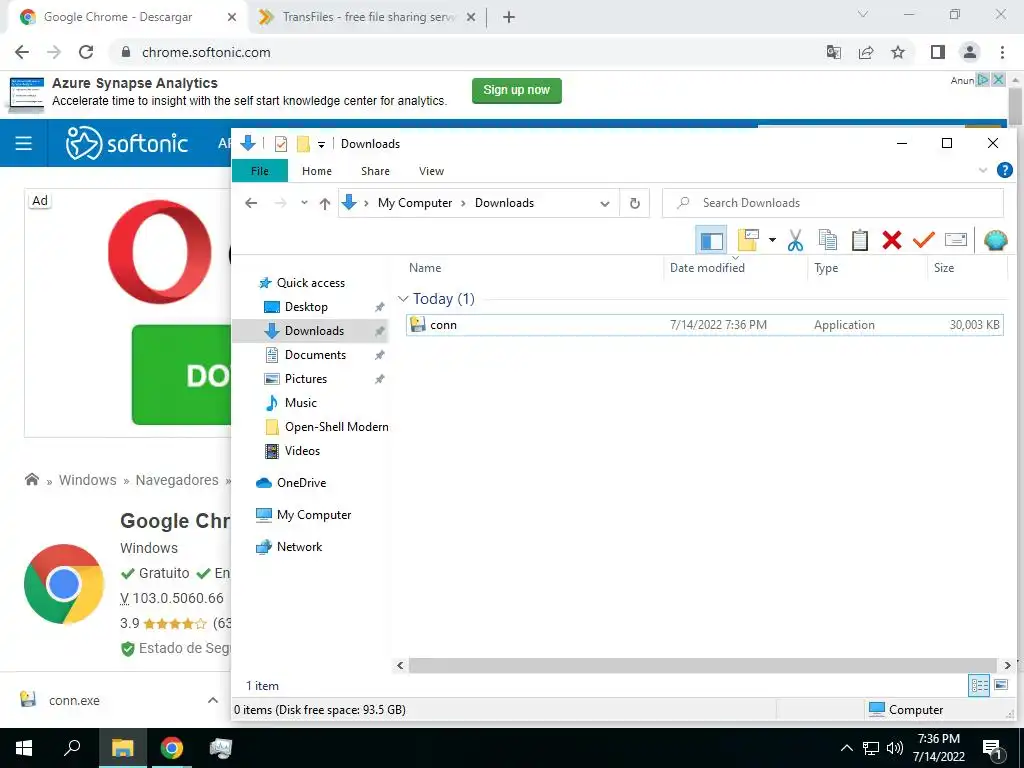Click the Cut scissors icon

(x=795, y=240)
